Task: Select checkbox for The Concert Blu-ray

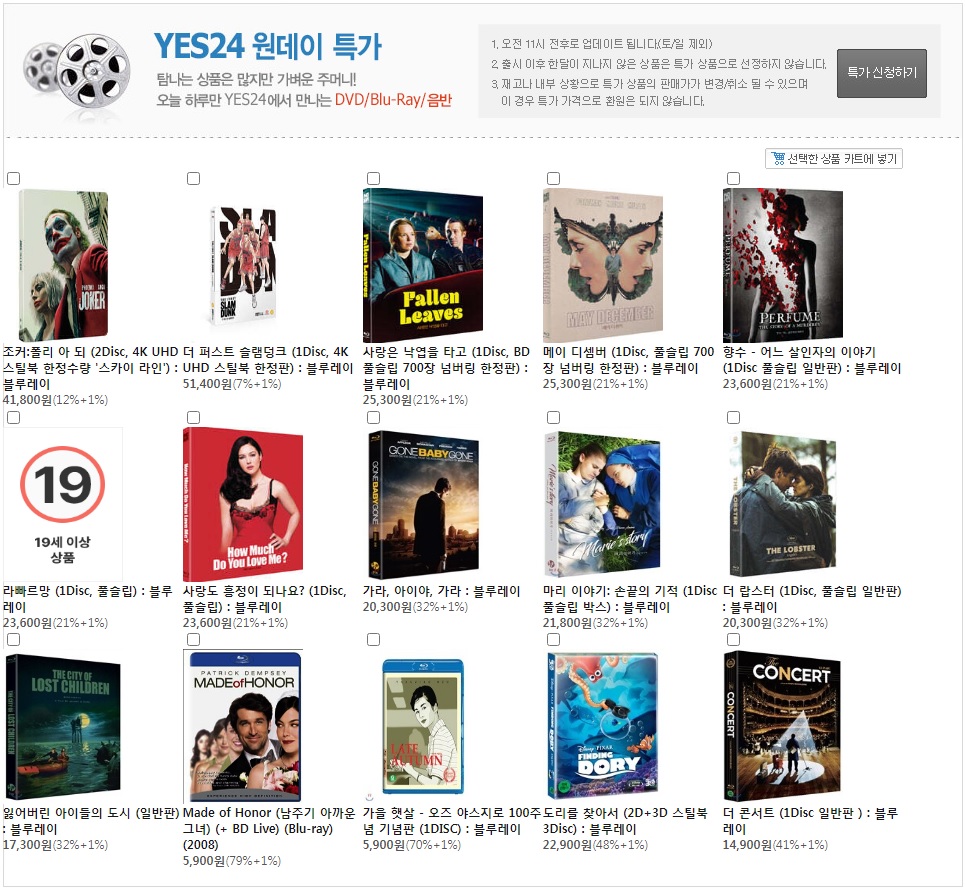Action: tap(733, 639)
